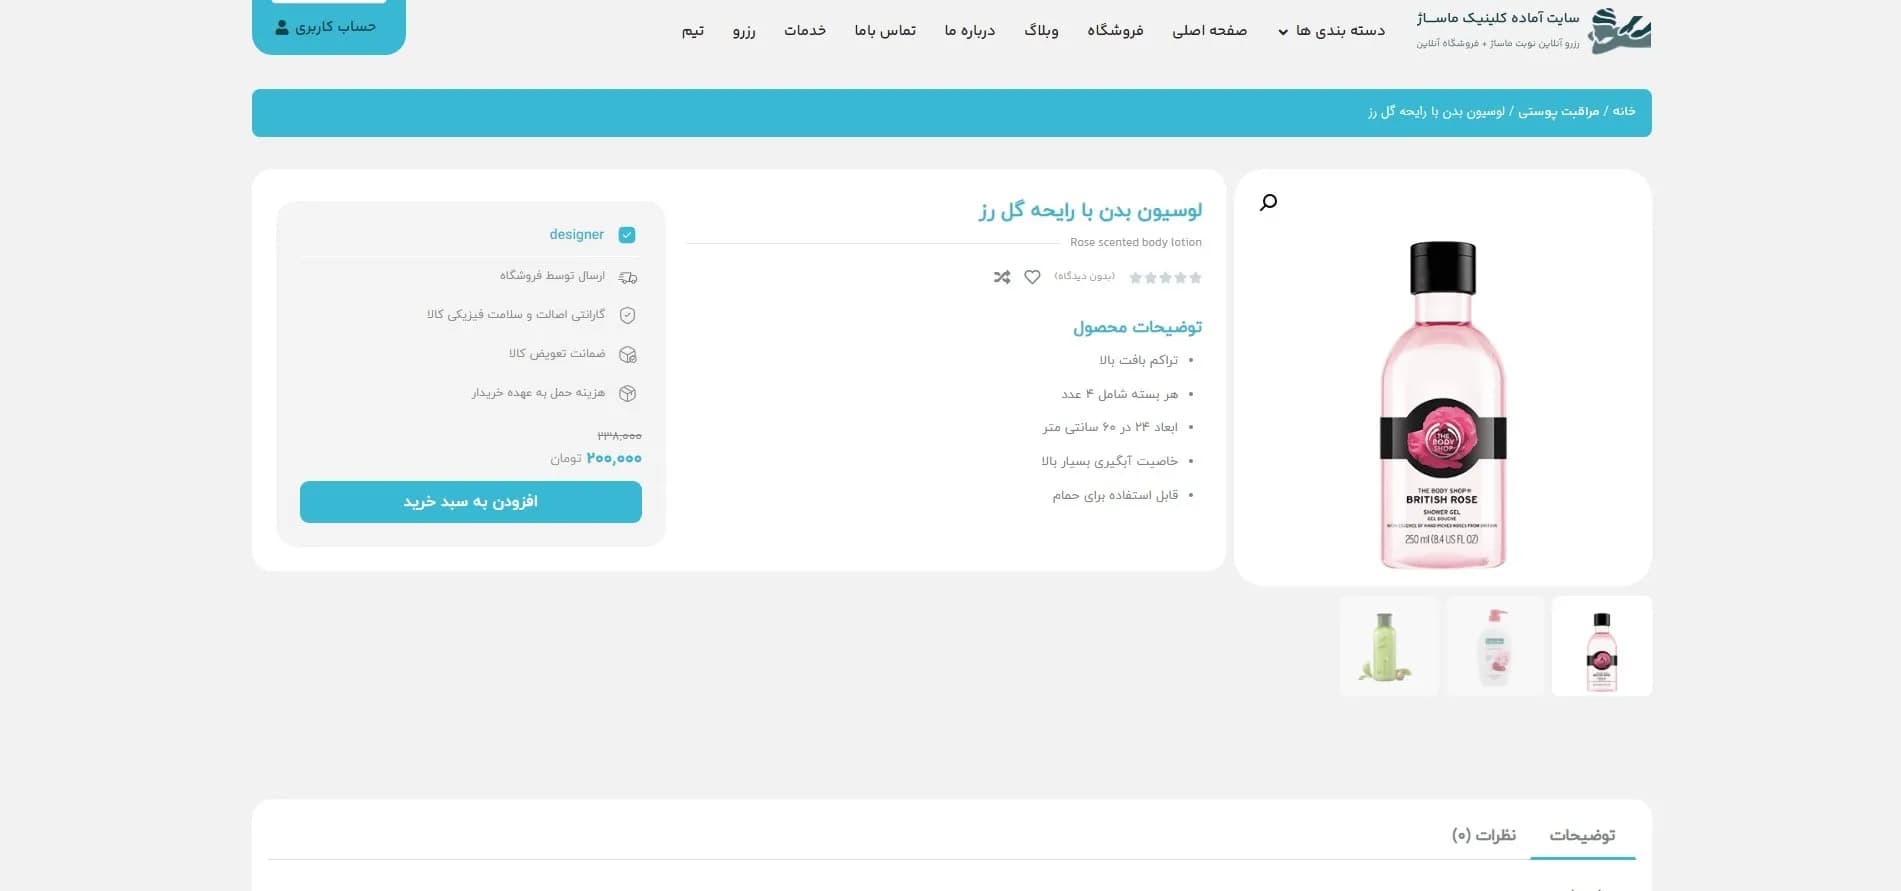Click the main British Rose product image

[1443, 405]
